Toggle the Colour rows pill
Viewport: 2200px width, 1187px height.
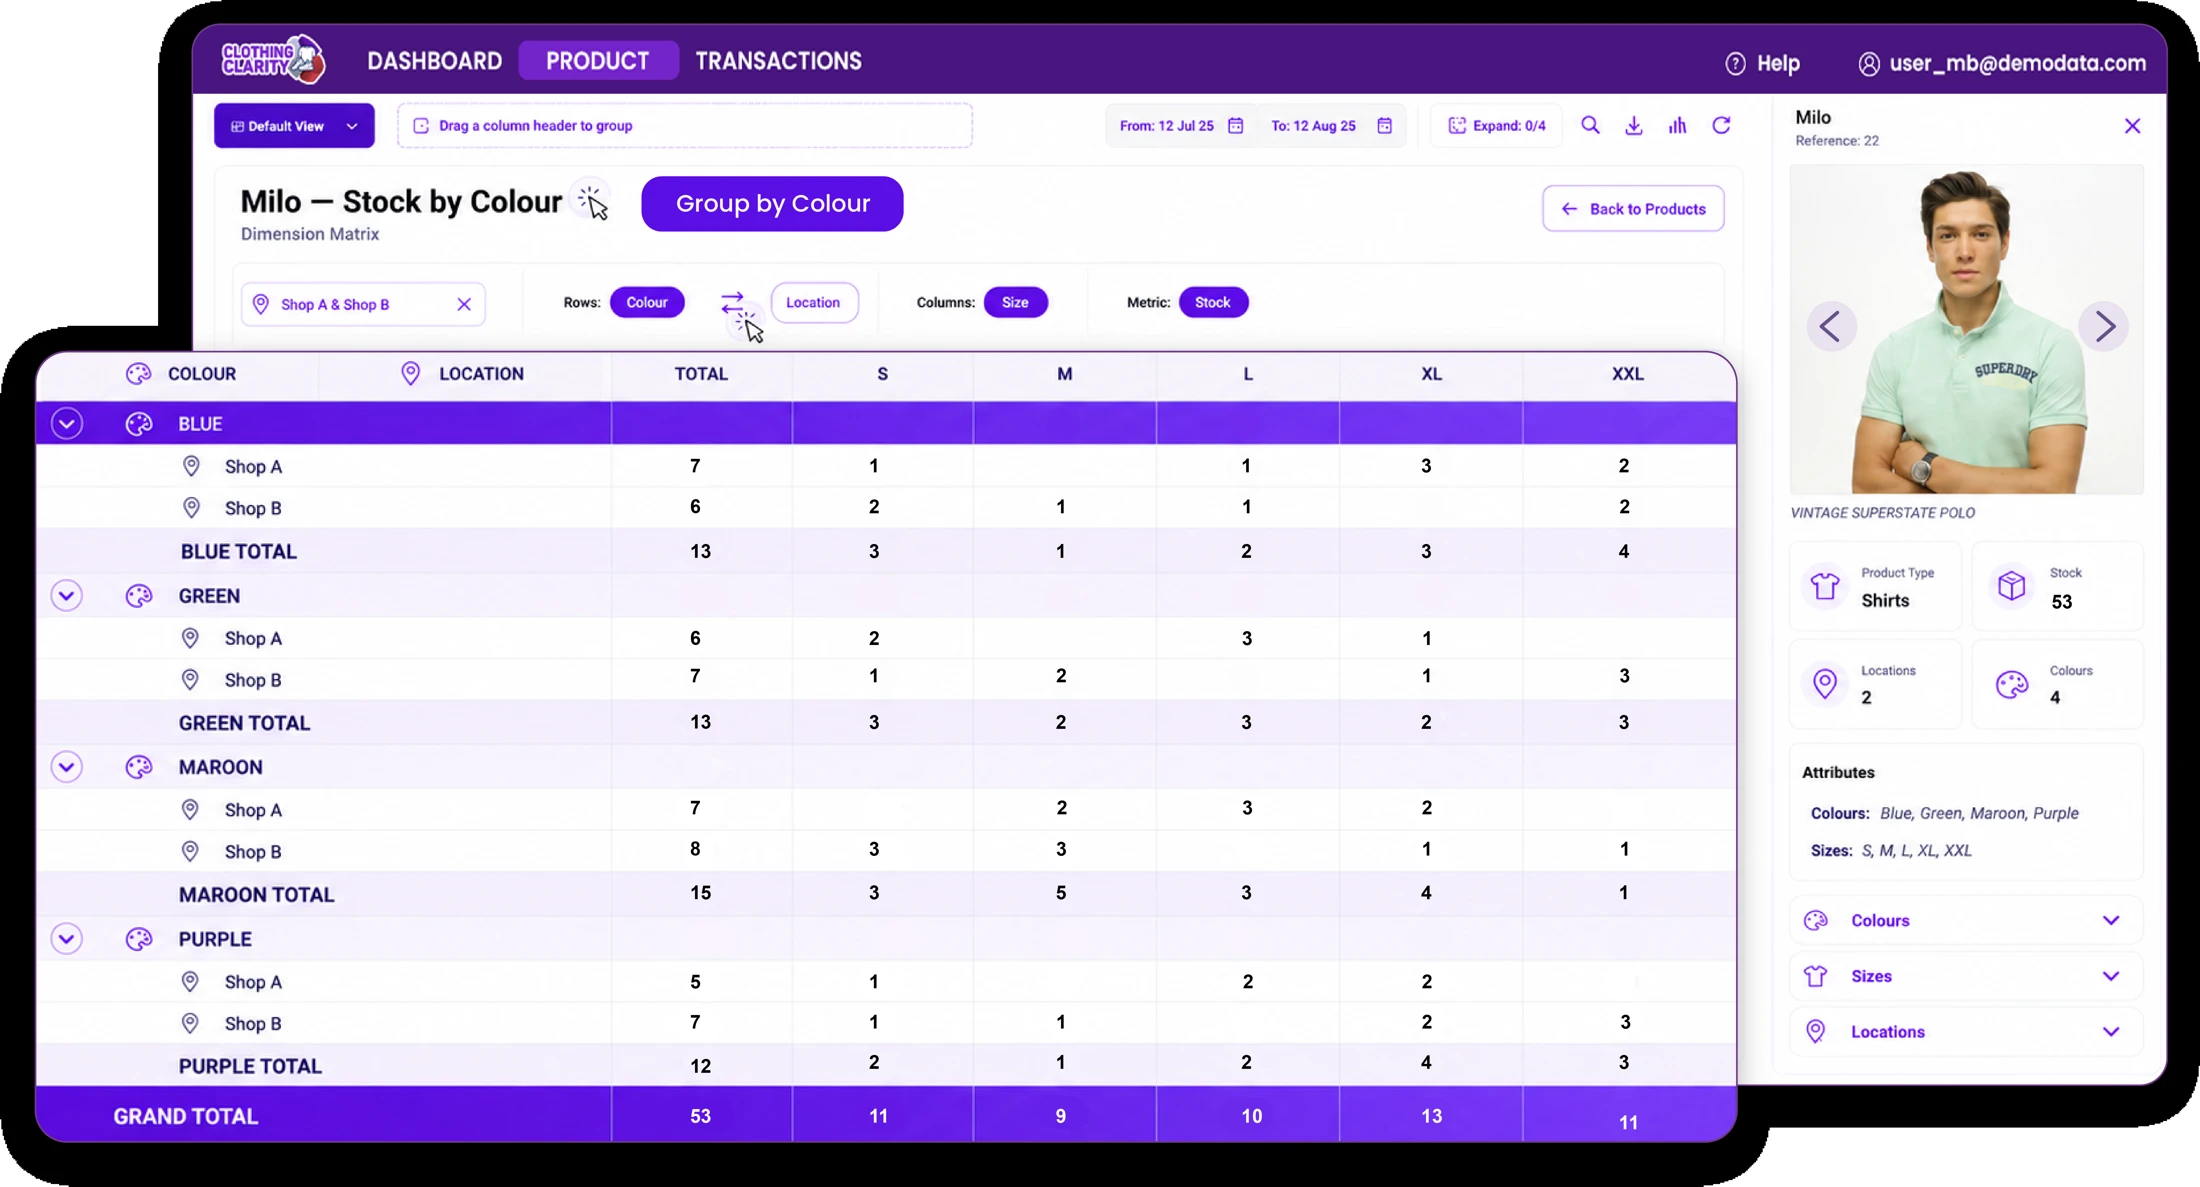pyautogui.click(x=647, y=302)
